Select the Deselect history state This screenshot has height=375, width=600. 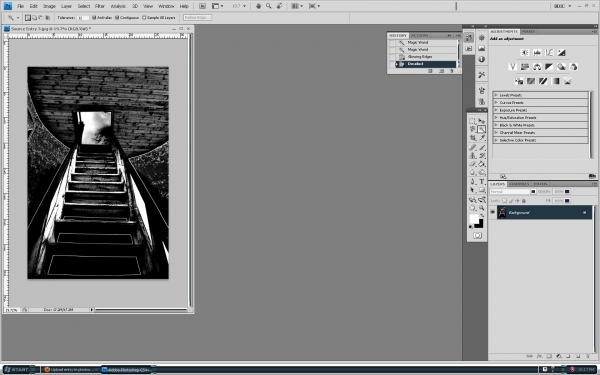(x=426, y=64)
